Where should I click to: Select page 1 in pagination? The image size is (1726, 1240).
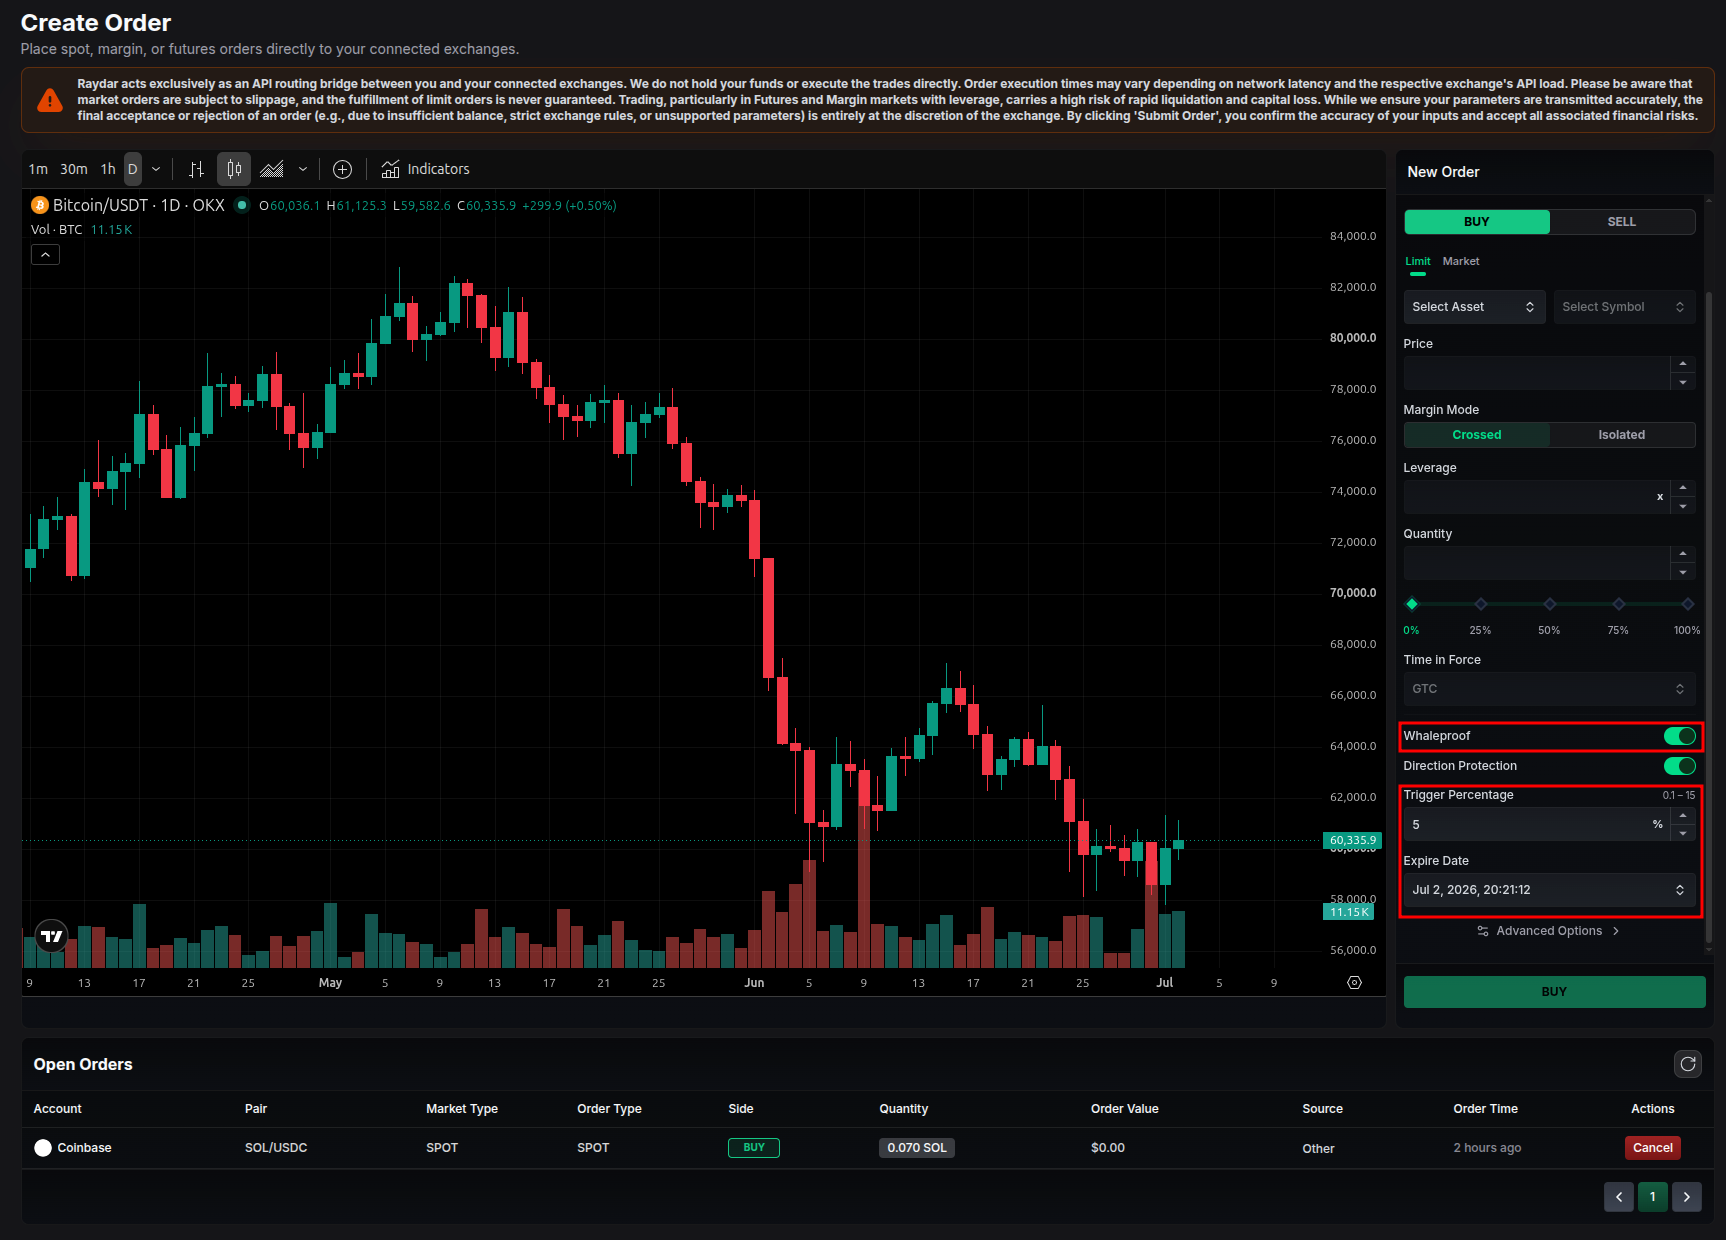pos(1653,1197)
